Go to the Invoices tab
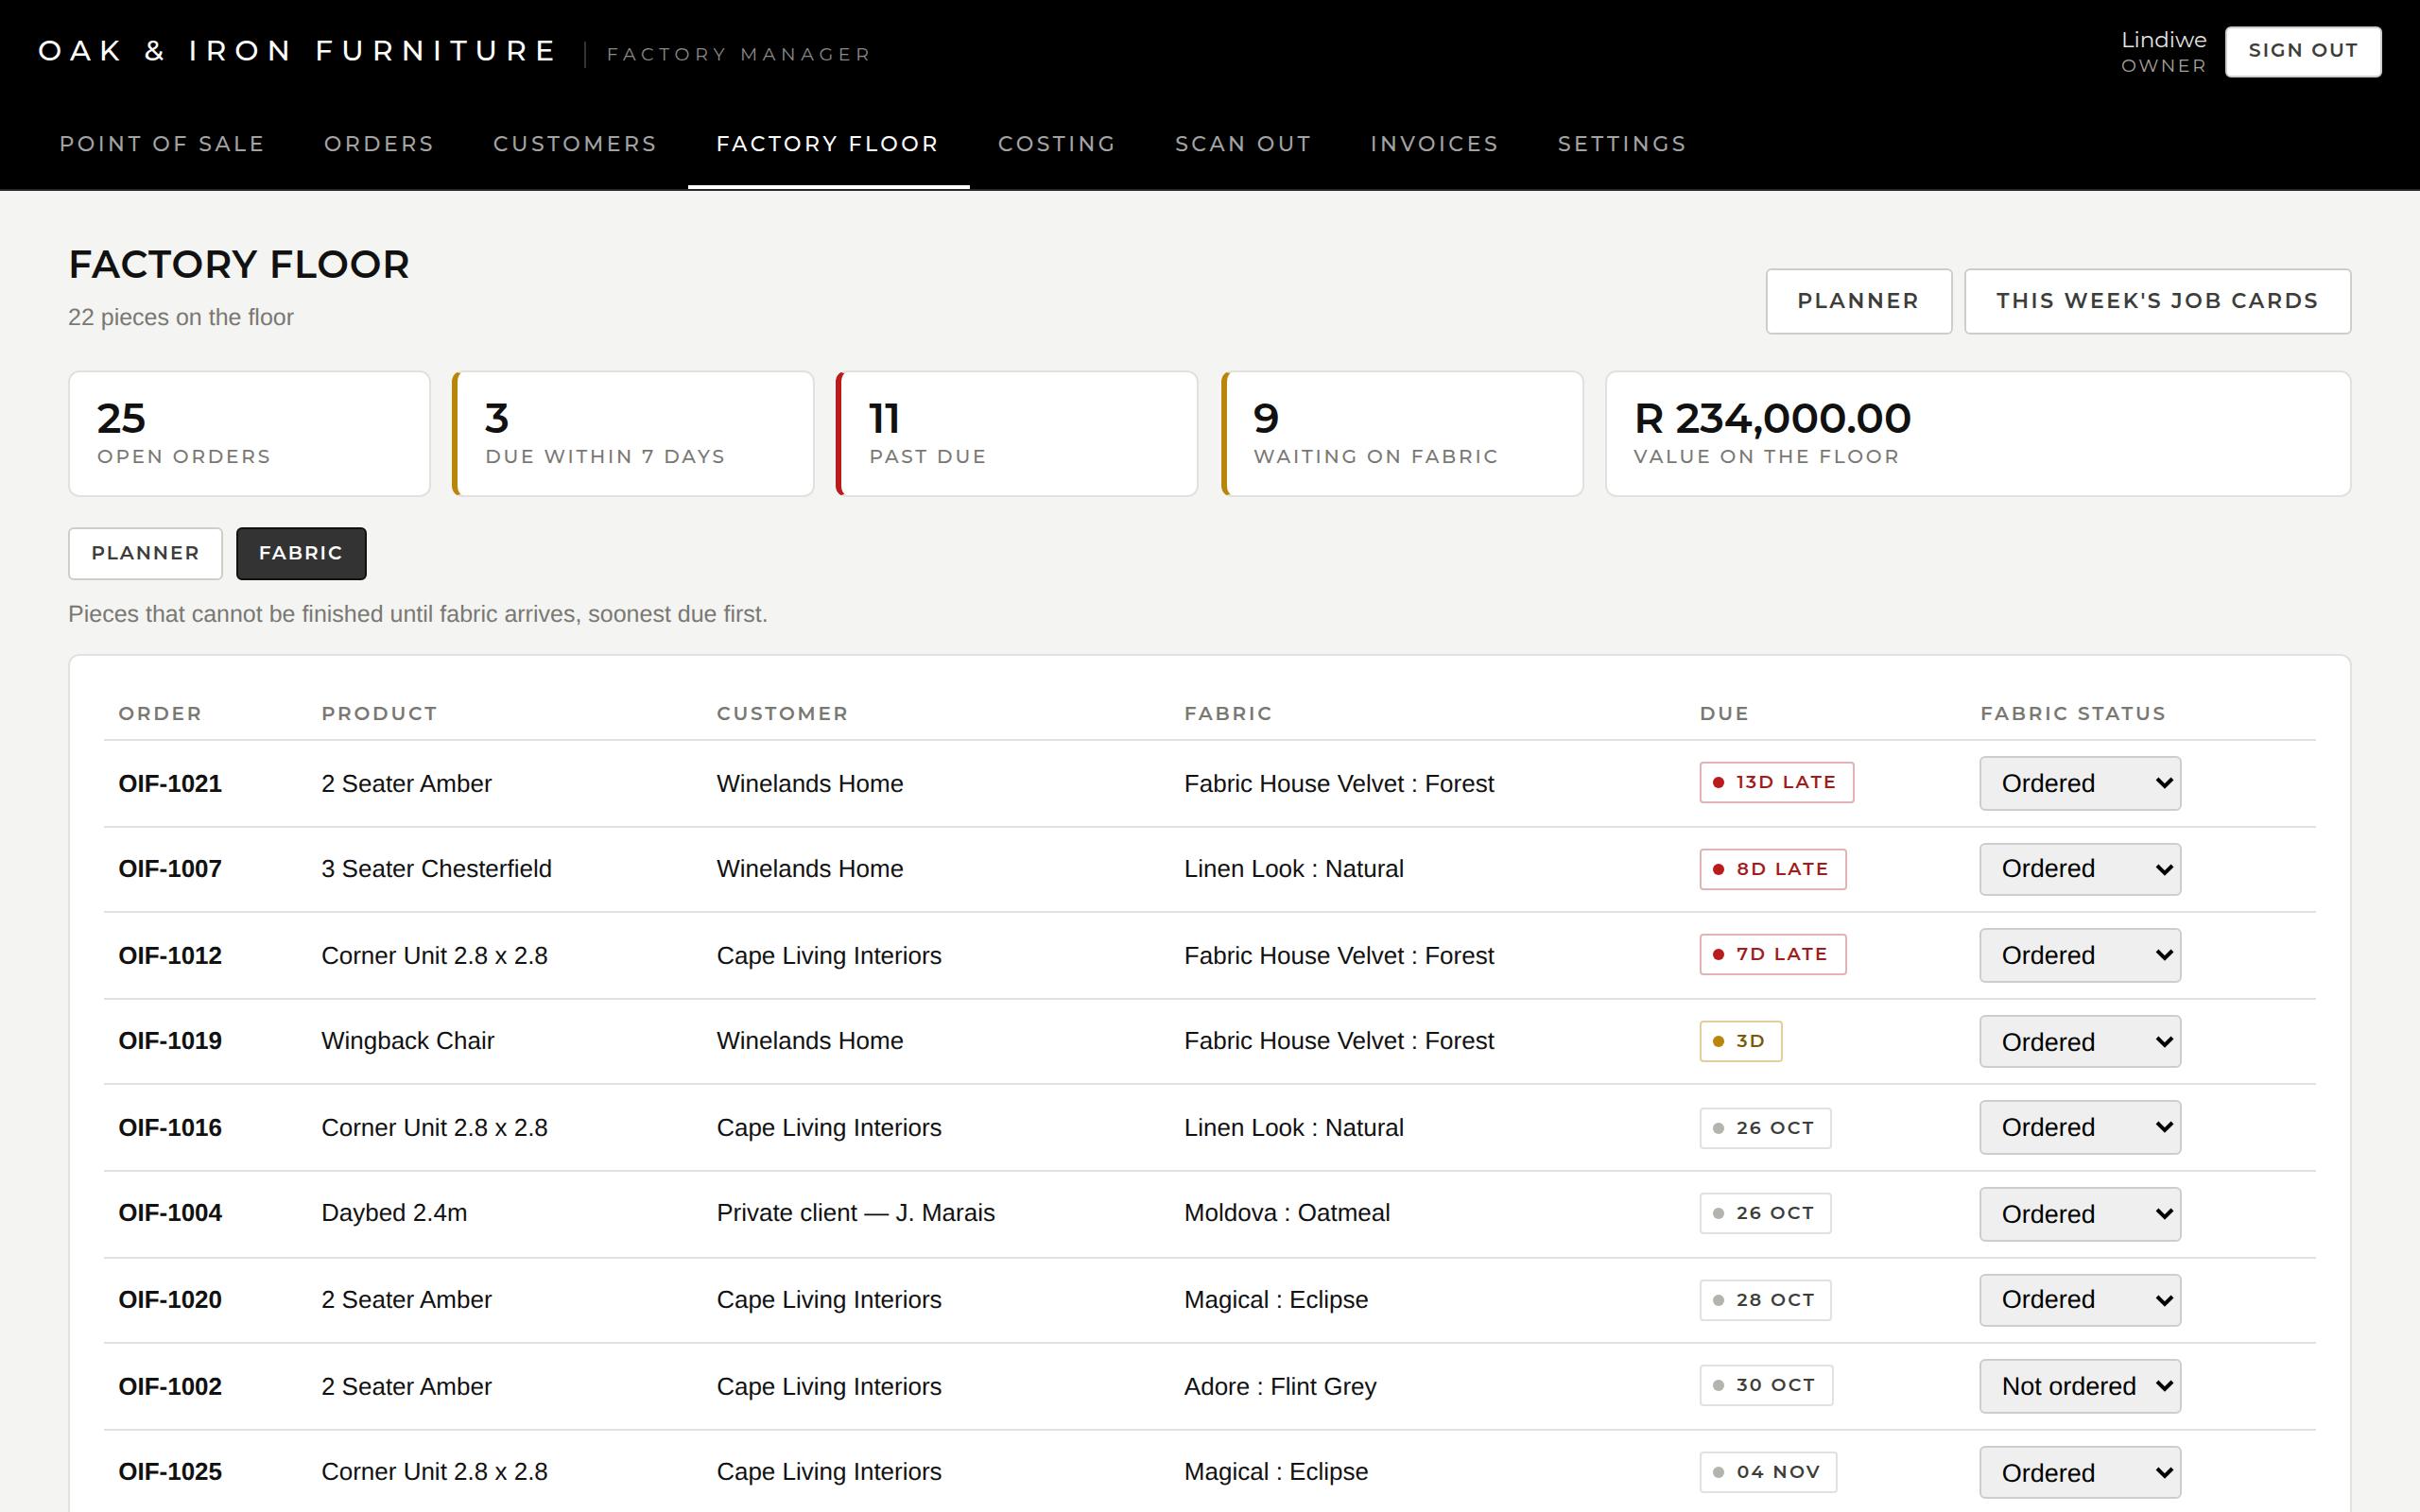The height and width of the screenshot is (1512, 2420). (x=1434, y=144)
